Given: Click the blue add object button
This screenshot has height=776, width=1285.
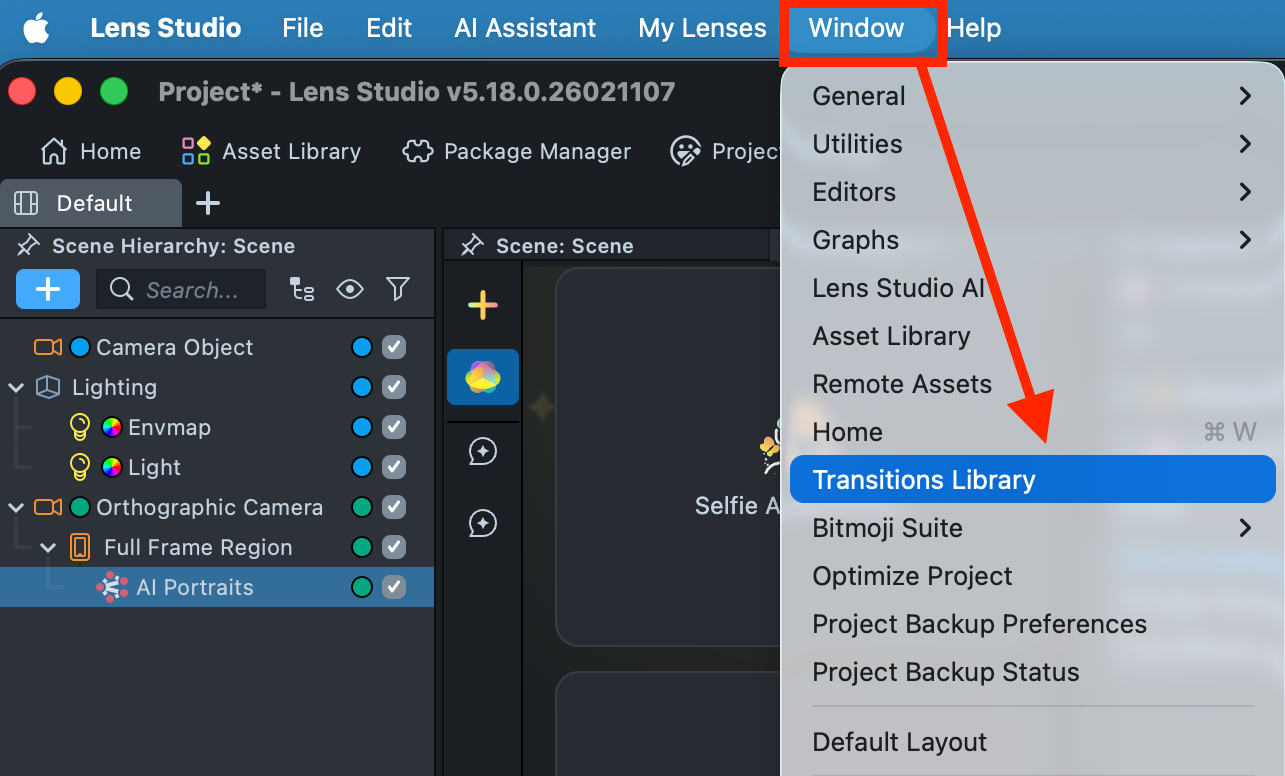Looking at the screenshot, I should point(48,289).
